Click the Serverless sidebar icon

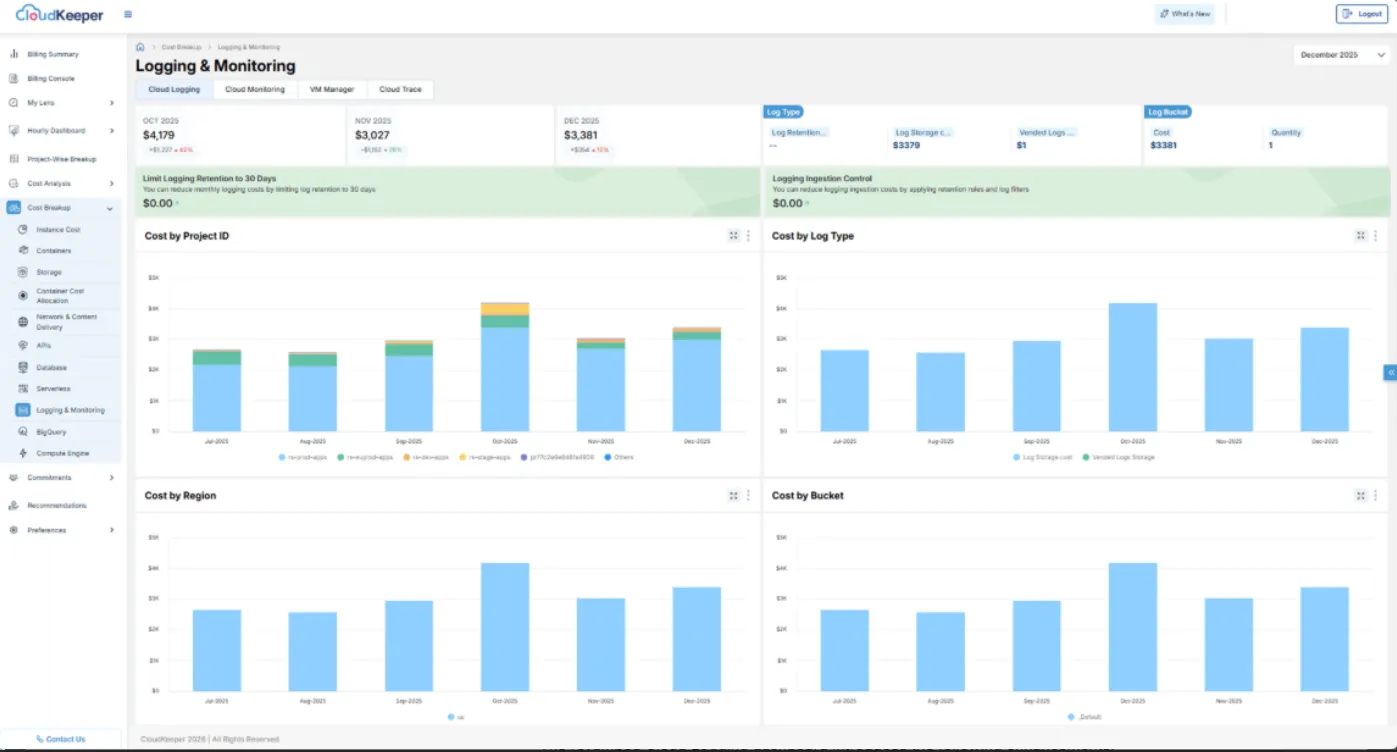point(23,388)
